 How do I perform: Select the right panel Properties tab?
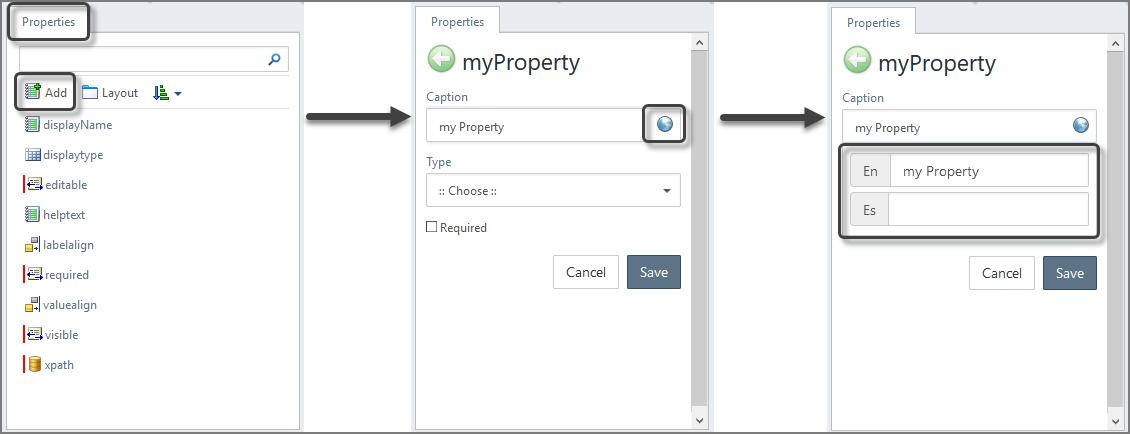pos(873,22)
